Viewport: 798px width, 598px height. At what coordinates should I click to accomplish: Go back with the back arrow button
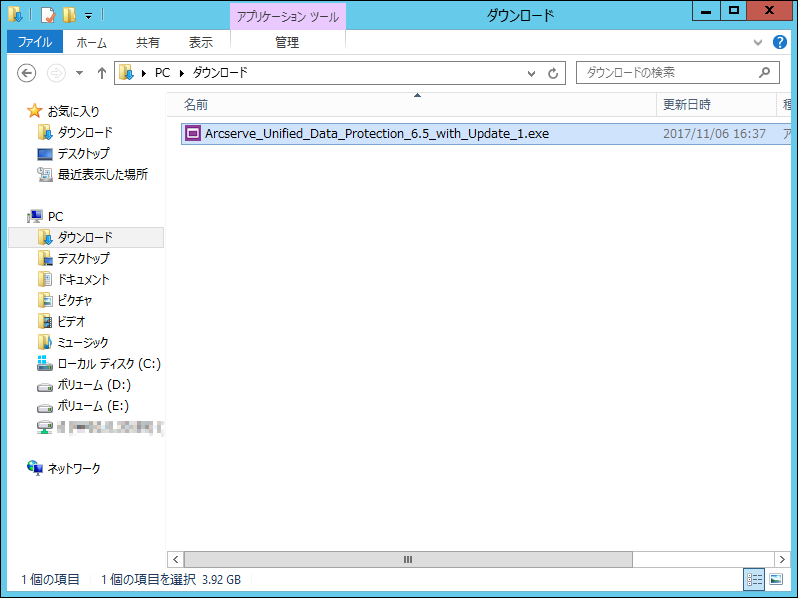(x=26, y=73)
